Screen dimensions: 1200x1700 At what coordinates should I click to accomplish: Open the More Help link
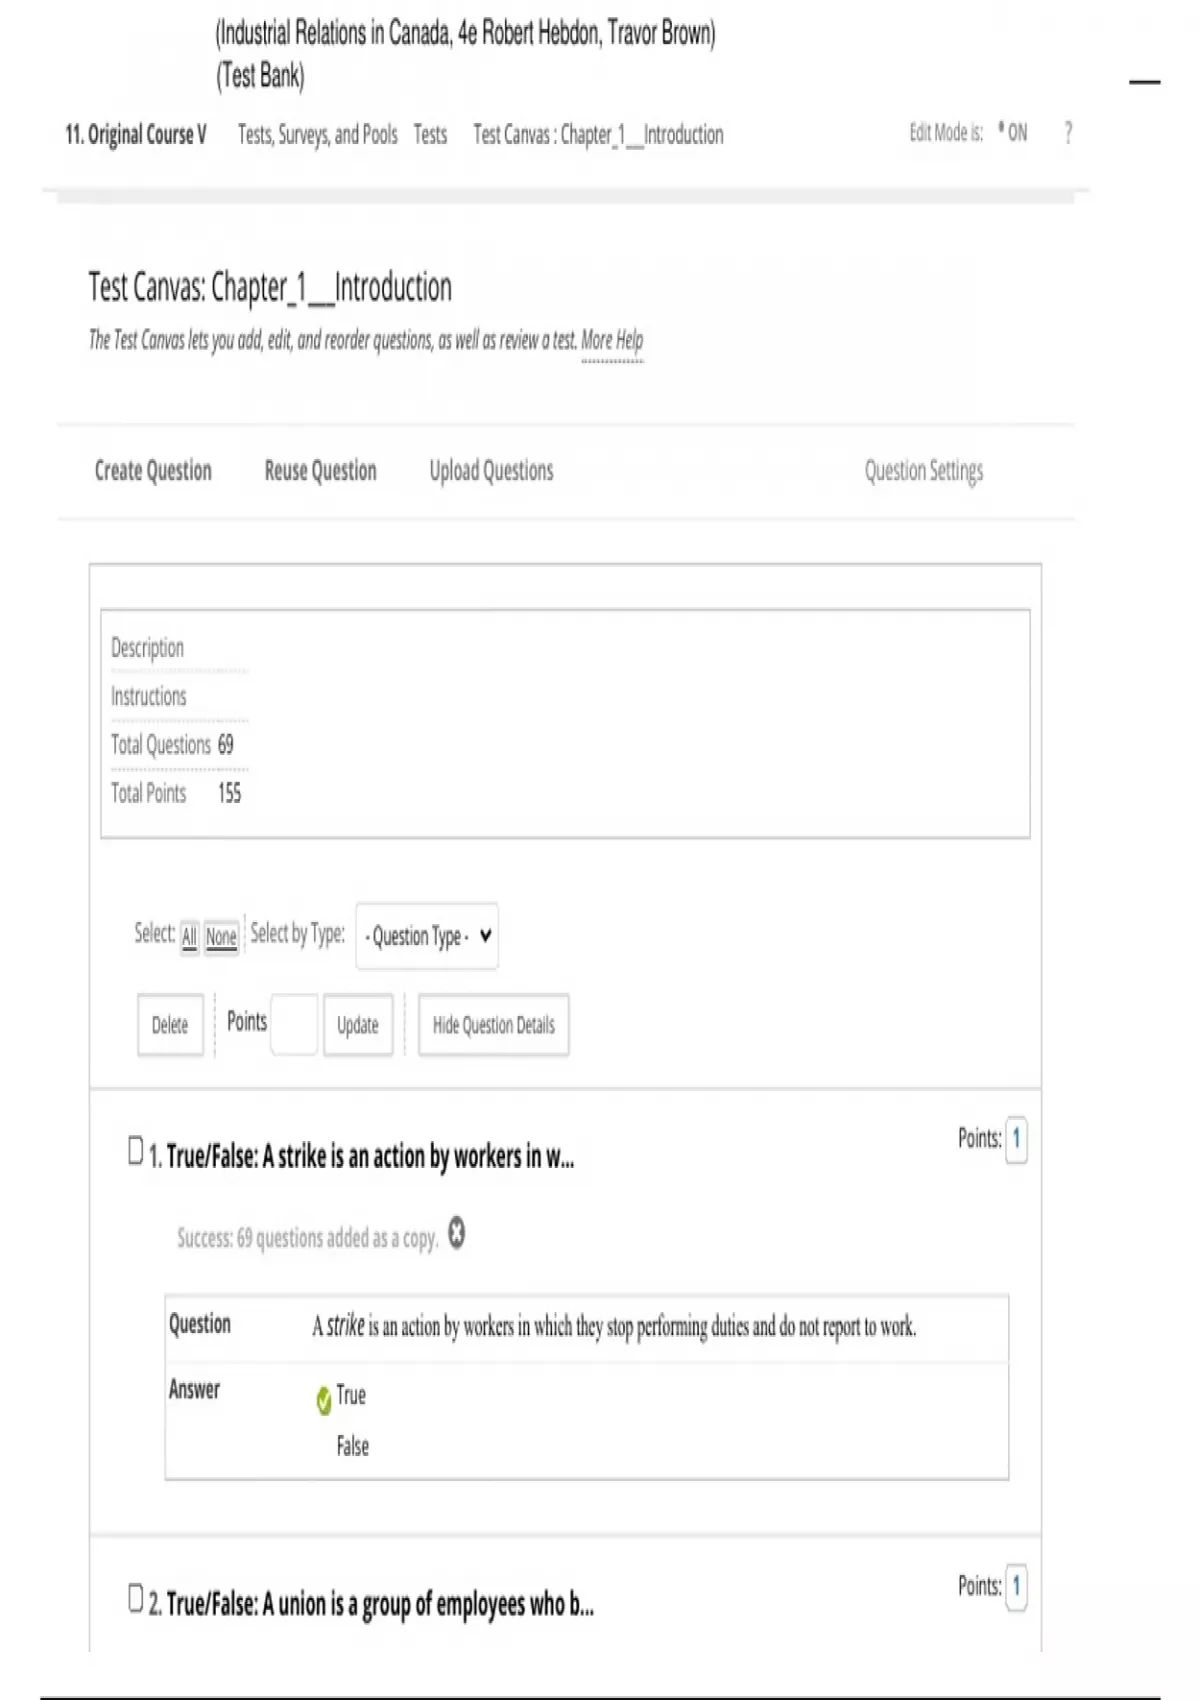click(612, 341)
